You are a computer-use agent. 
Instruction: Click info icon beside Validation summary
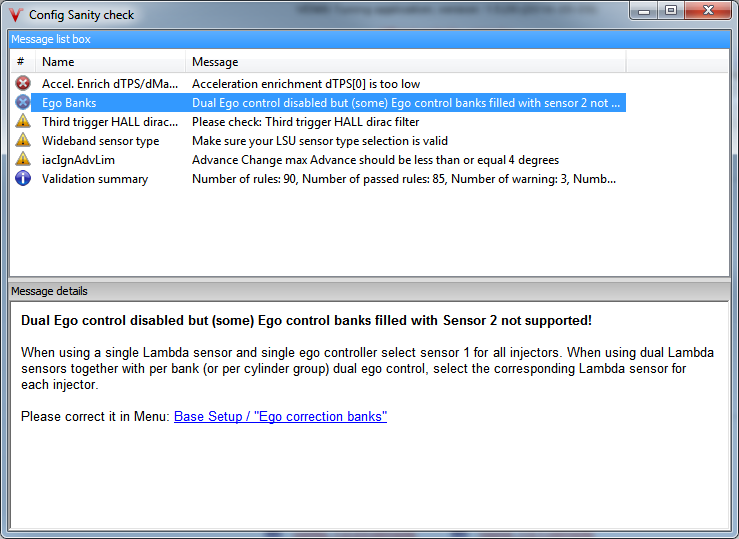pyautogui.click(x=23, y=178)
